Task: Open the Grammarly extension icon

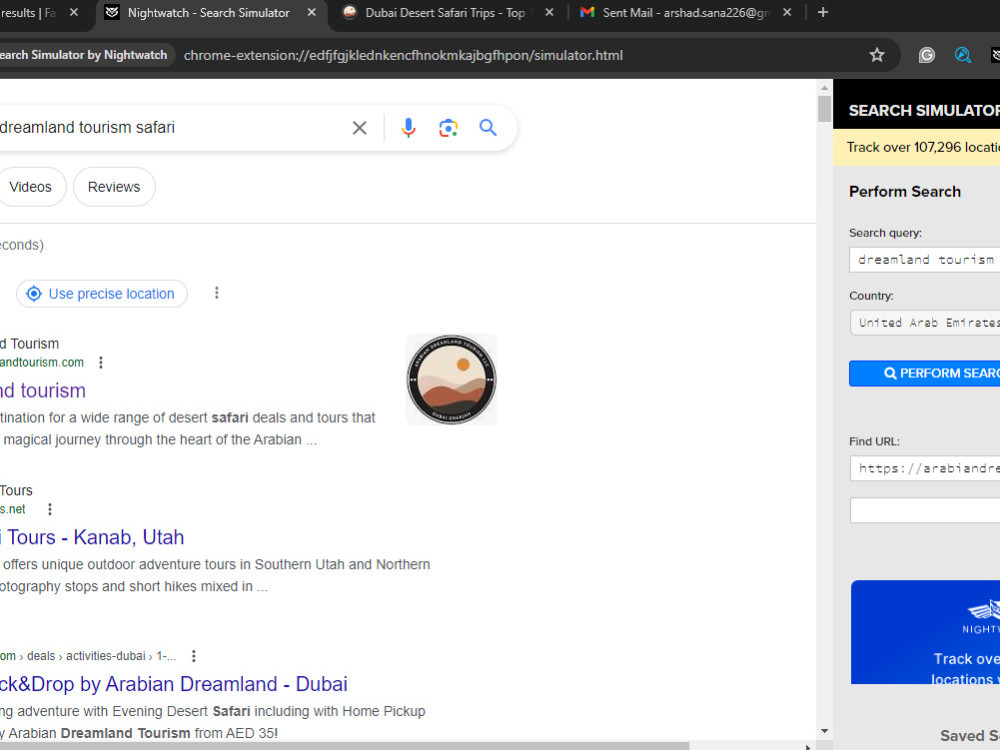Action: pyautogui.click(x=927, y=55)
